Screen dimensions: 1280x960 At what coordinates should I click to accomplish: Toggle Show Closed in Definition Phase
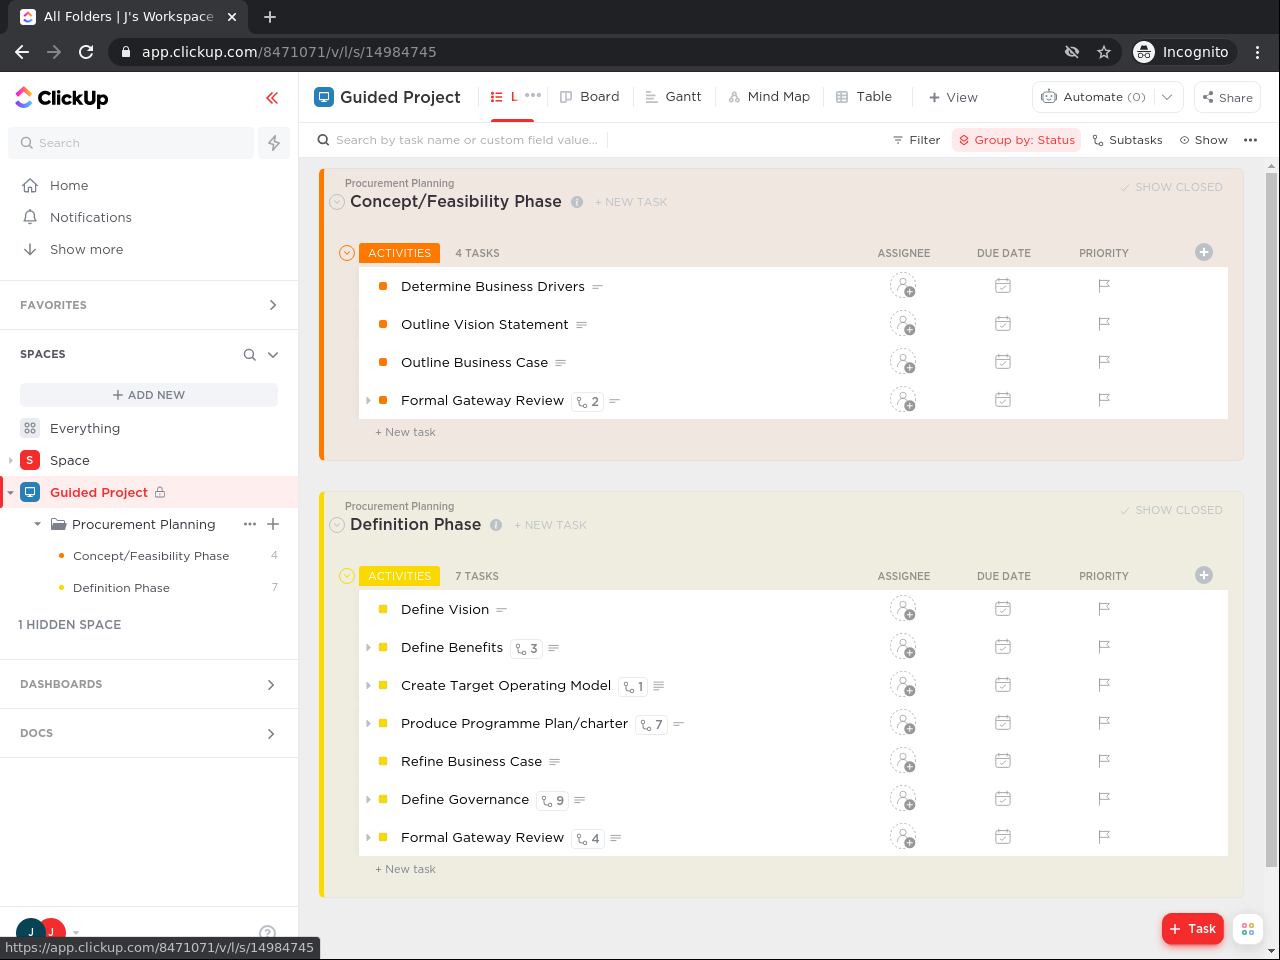pos(1171,510)
